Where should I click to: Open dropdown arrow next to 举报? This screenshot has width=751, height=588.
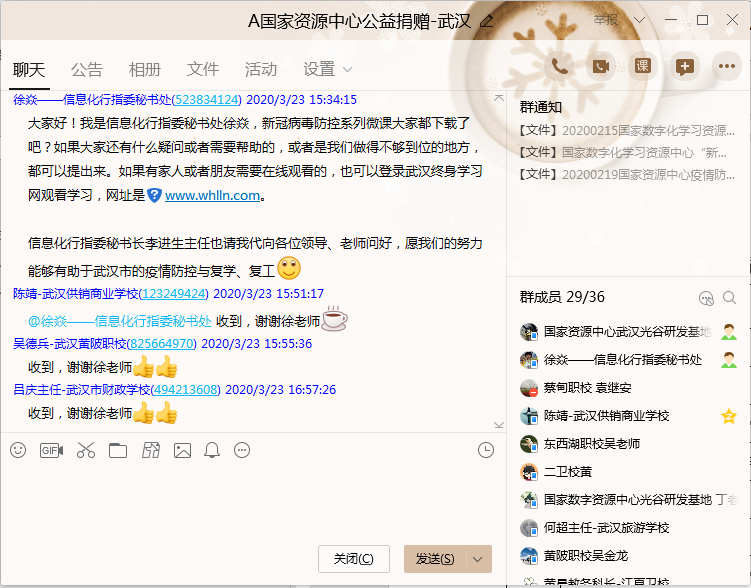point(637,20)
